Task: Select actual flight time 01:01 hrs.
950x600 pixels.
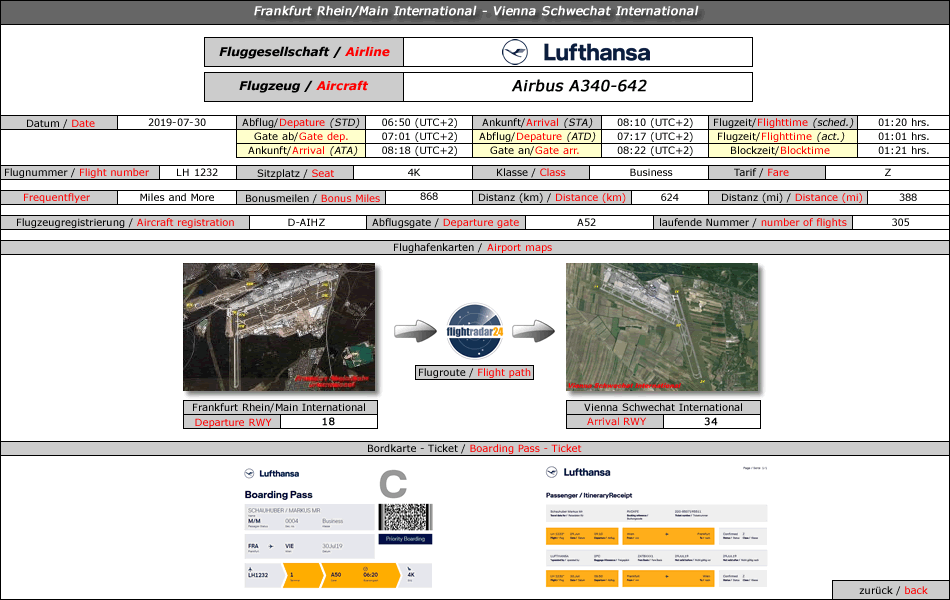Action: [x=903, y=136]
